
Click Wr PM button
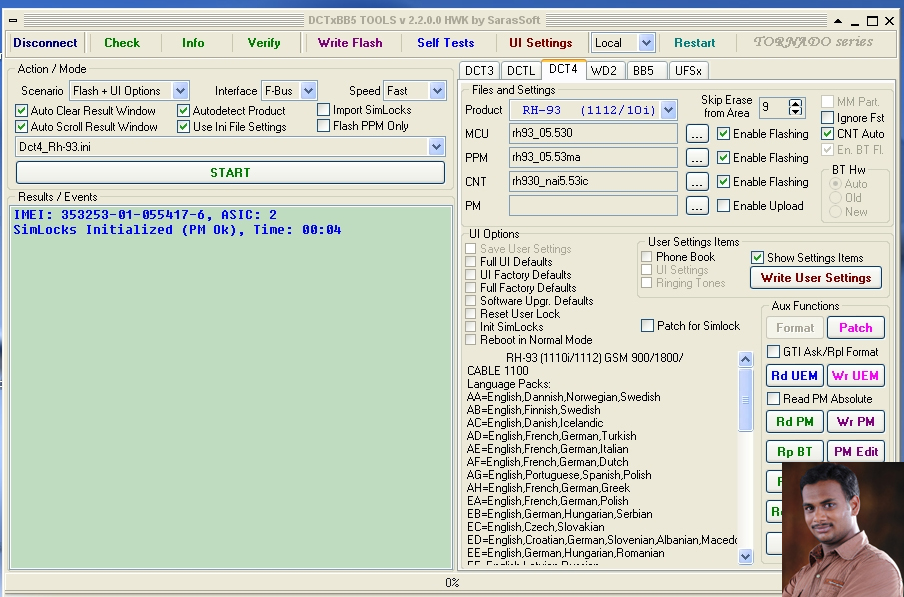(856, 422)
